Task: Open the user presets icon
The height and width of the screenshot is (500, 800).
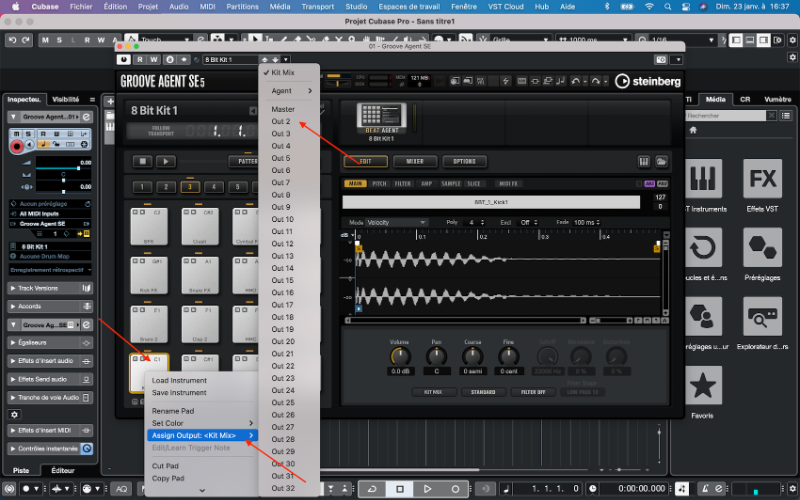Action: 703,316
